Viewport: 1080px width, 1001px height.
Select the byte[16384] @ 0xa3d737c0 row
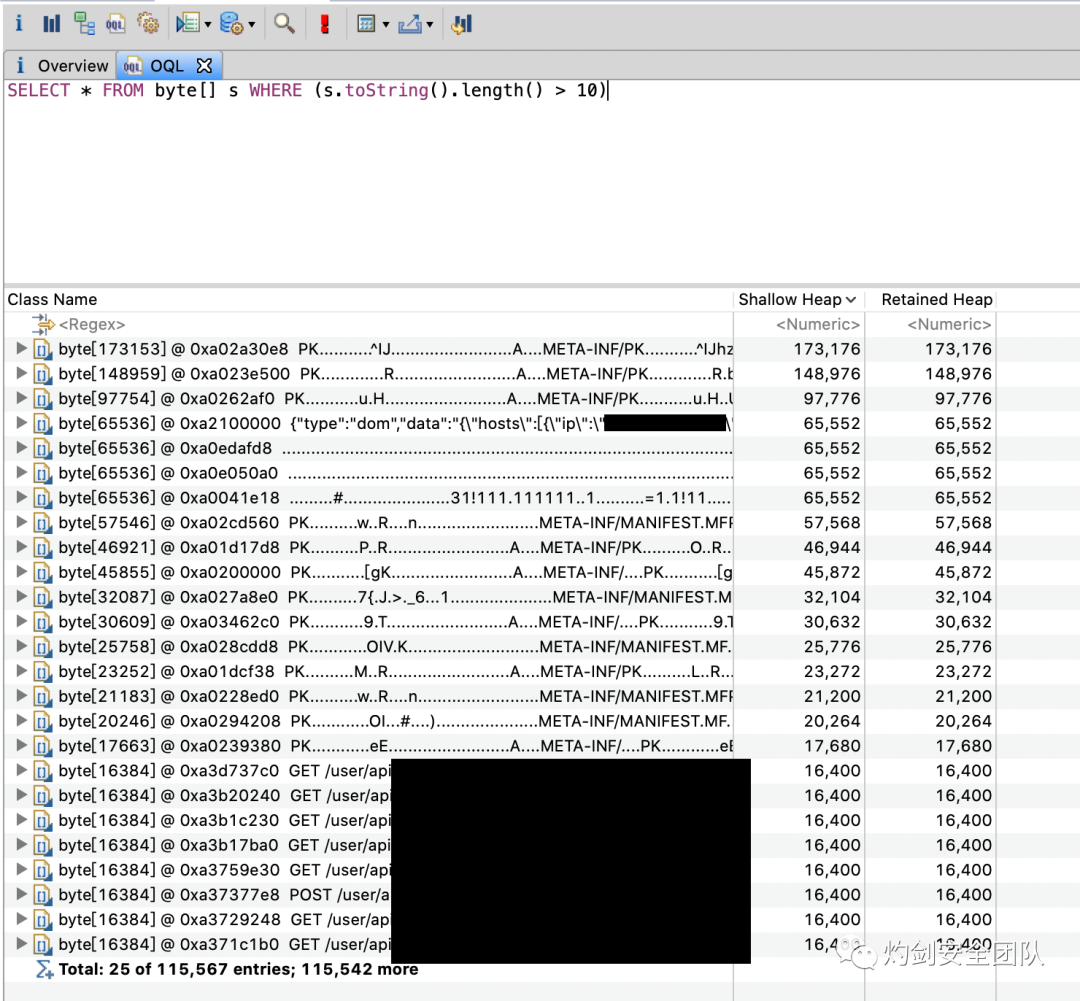(x=500, y=771)
